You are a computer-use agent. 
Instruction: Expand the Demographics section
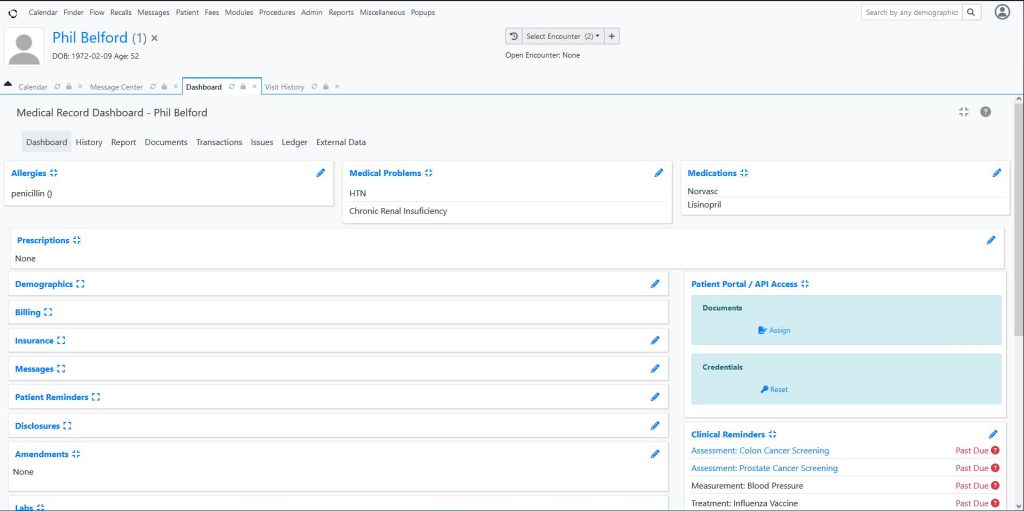(80, 284)
